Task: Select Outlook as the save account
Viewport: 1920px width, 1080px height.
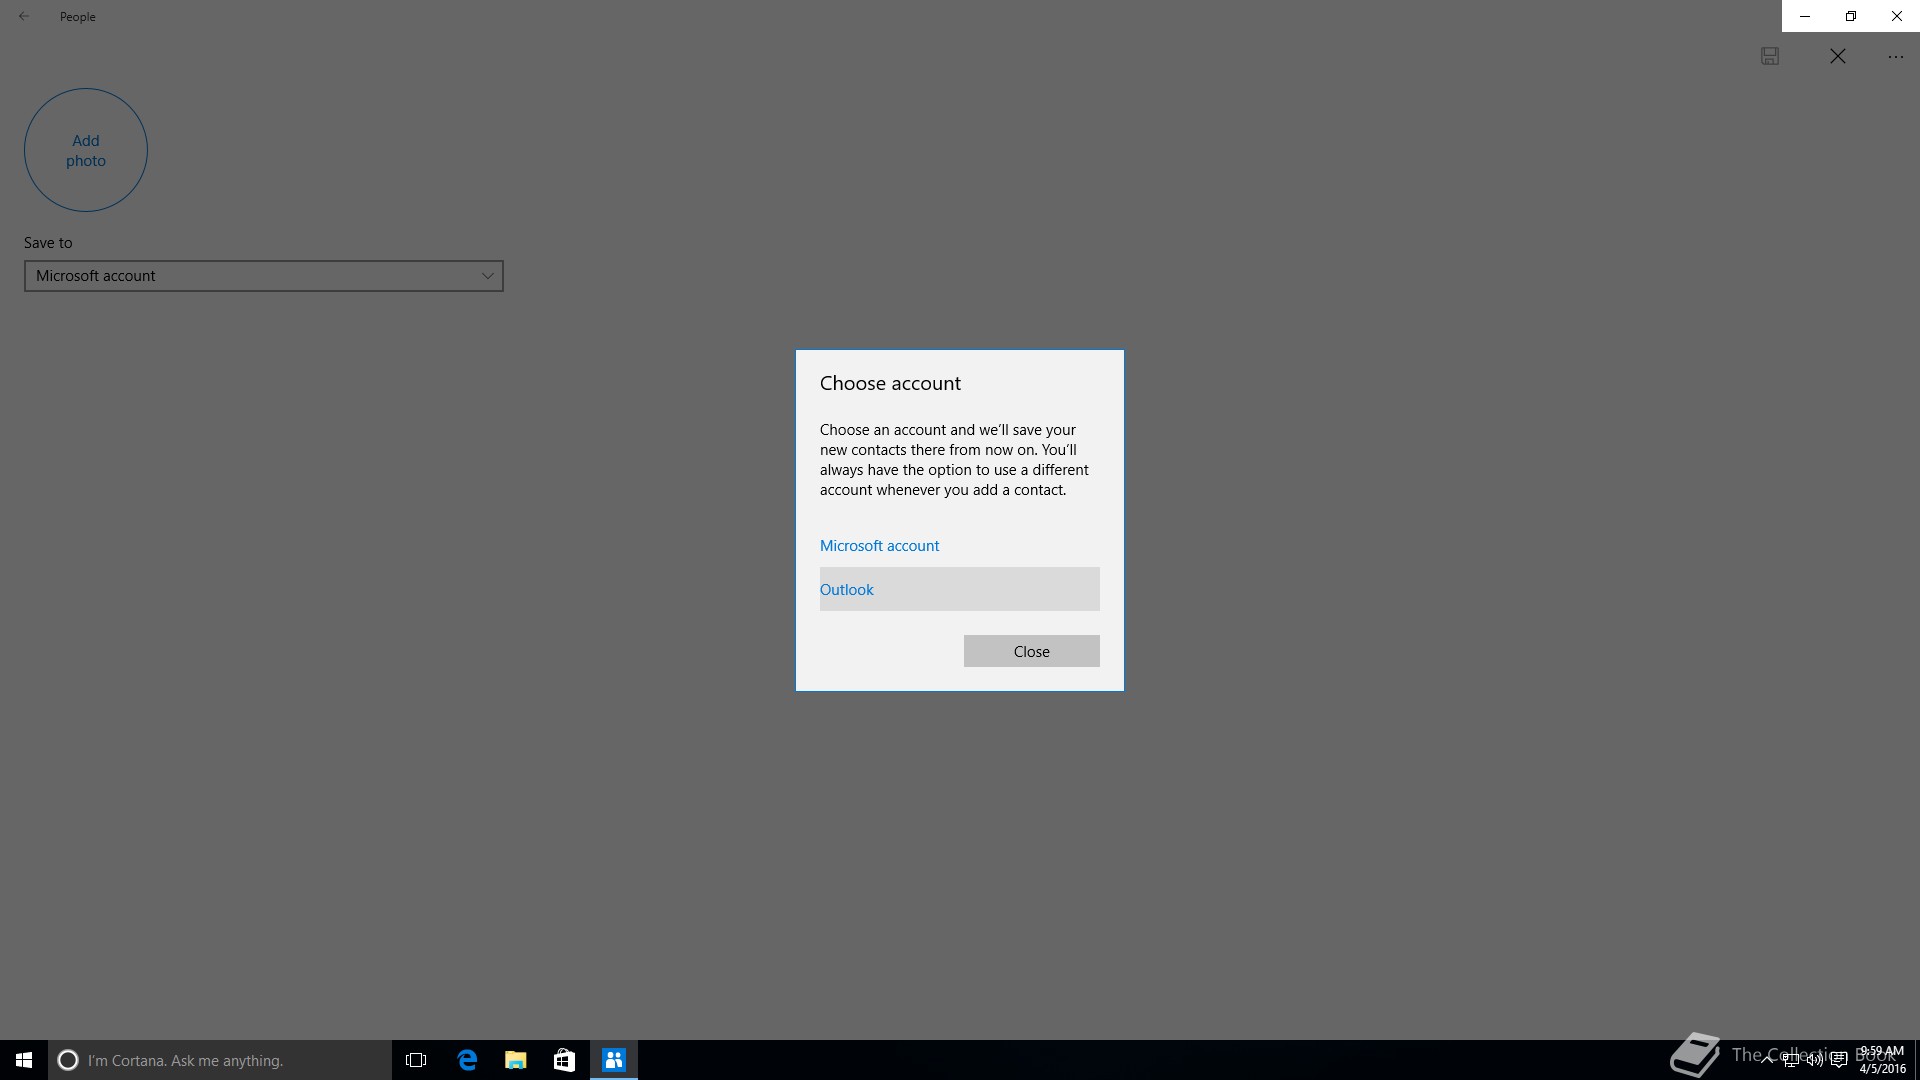Action: pos(960,589)
